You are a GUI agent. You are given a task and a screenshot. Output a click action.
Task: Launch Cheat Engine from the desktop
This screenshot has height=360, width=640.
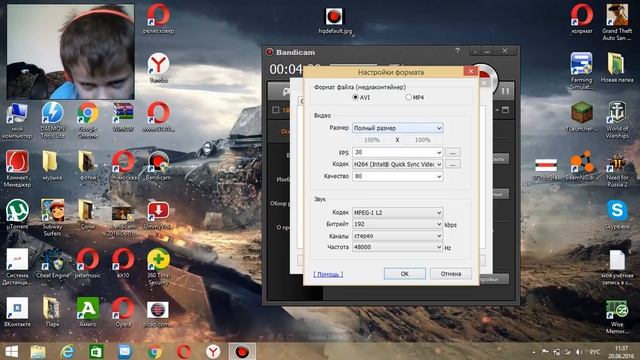(52, 263)
